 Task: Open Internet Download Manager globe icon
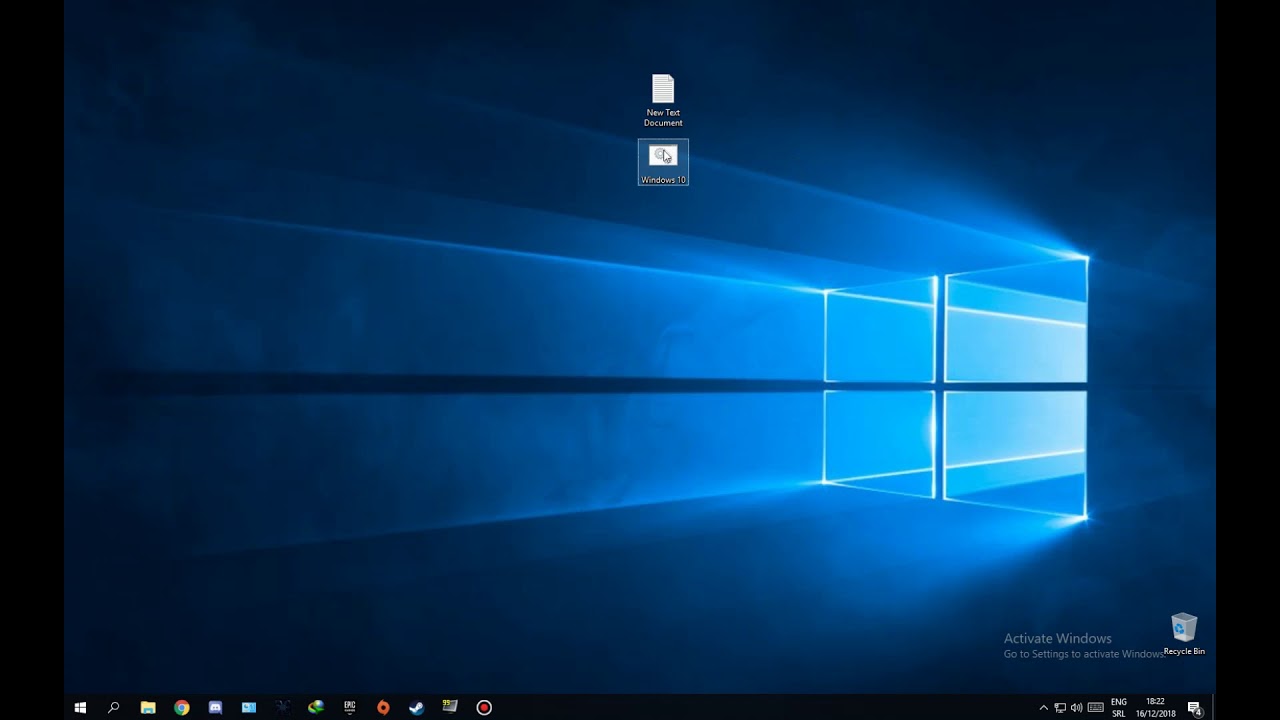click(316, 707)
